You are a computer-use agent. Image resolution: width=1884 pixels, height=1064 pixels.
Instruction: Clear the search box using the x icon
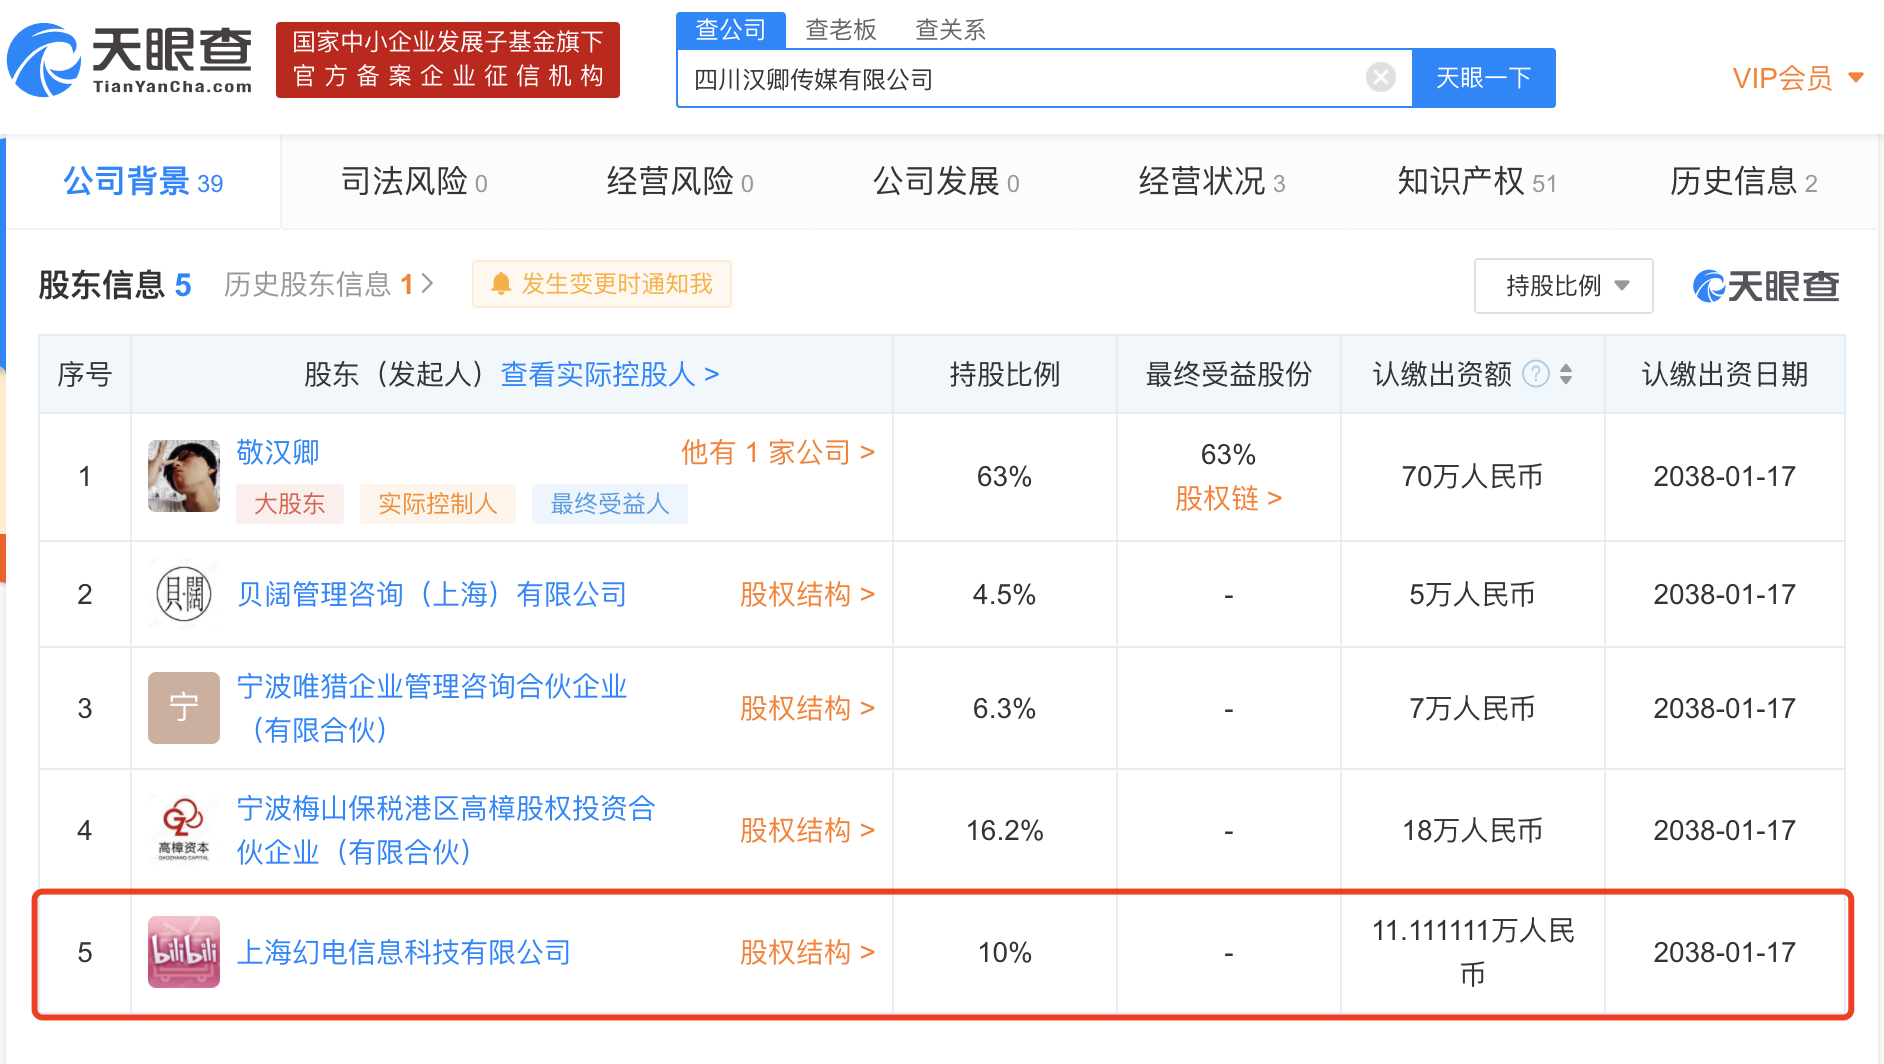[1381, 77]
